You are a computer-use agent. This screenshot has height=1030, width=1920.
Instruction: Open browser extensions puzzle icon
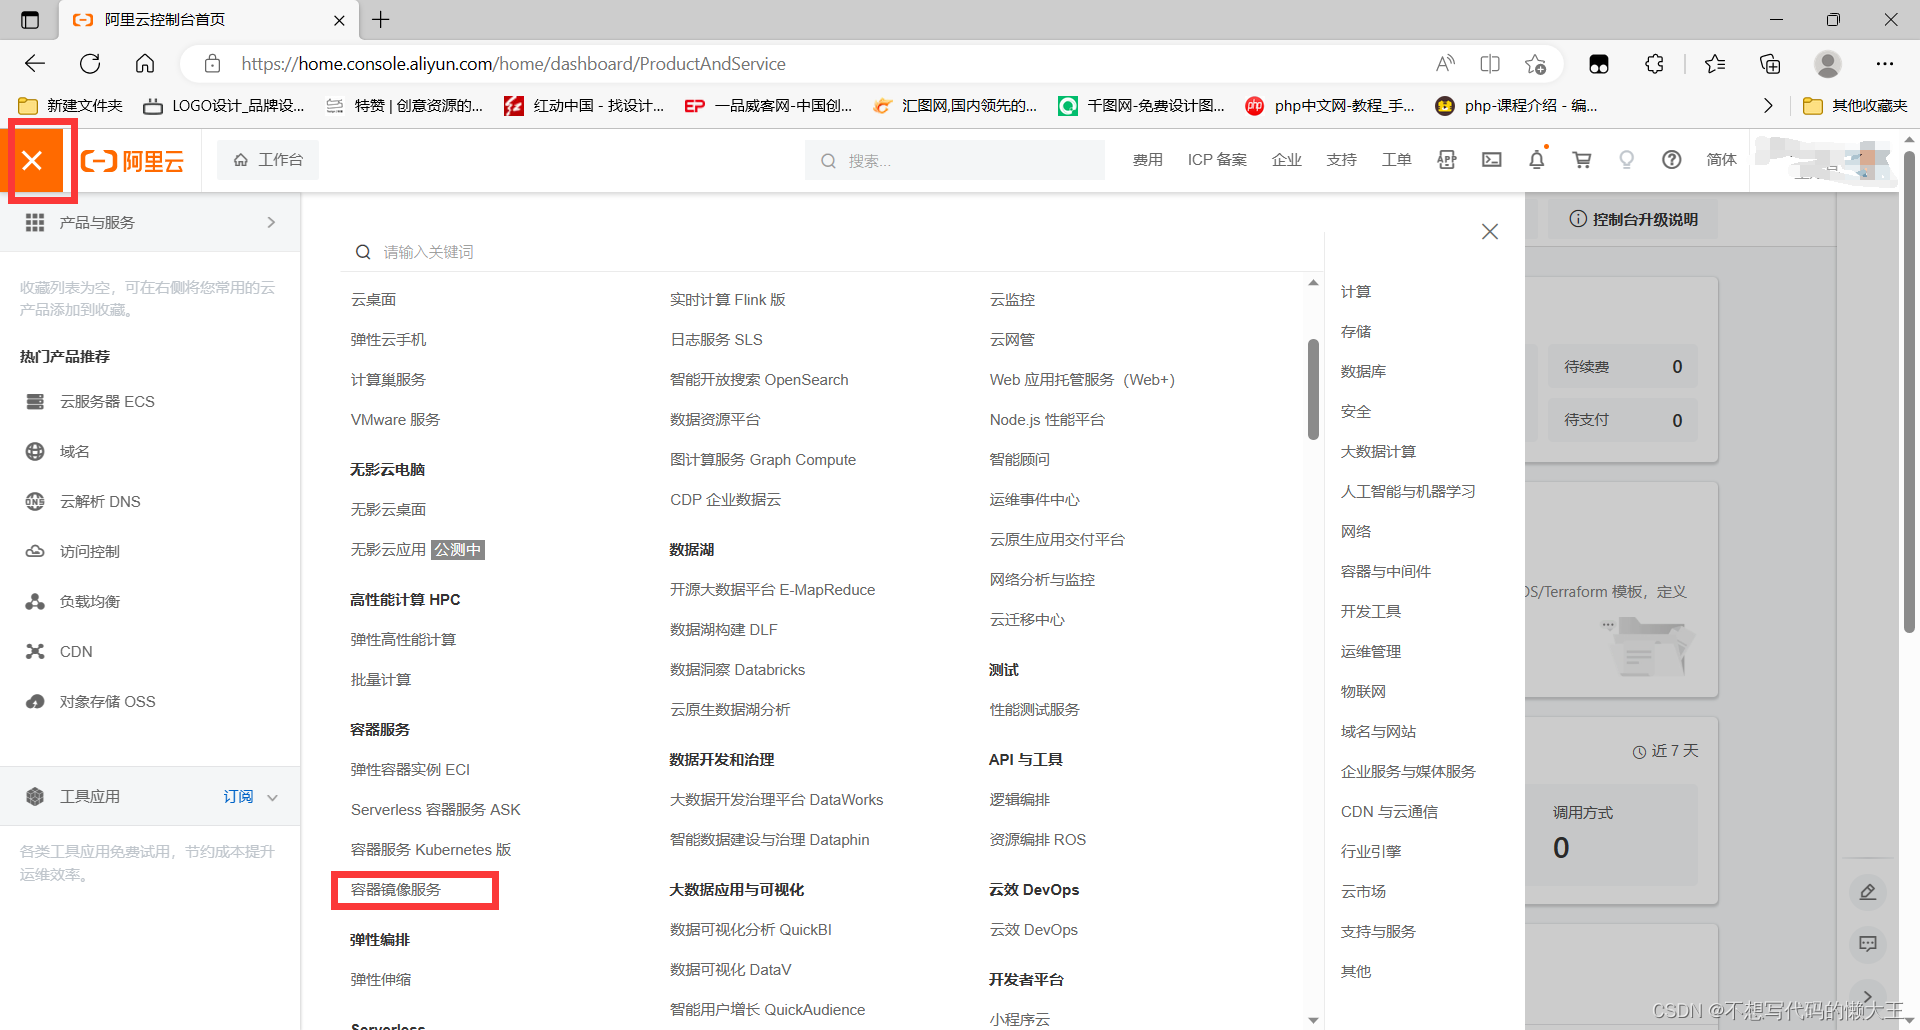[1654, 64]
